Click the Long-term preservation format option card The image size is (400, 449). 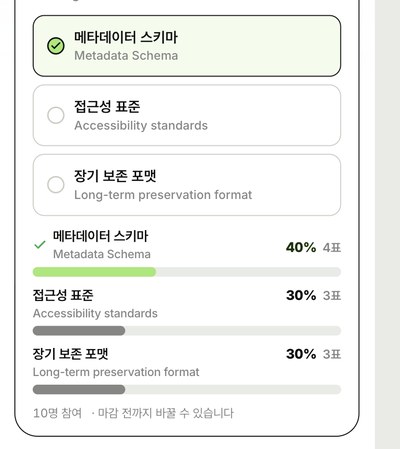(187, 185)
